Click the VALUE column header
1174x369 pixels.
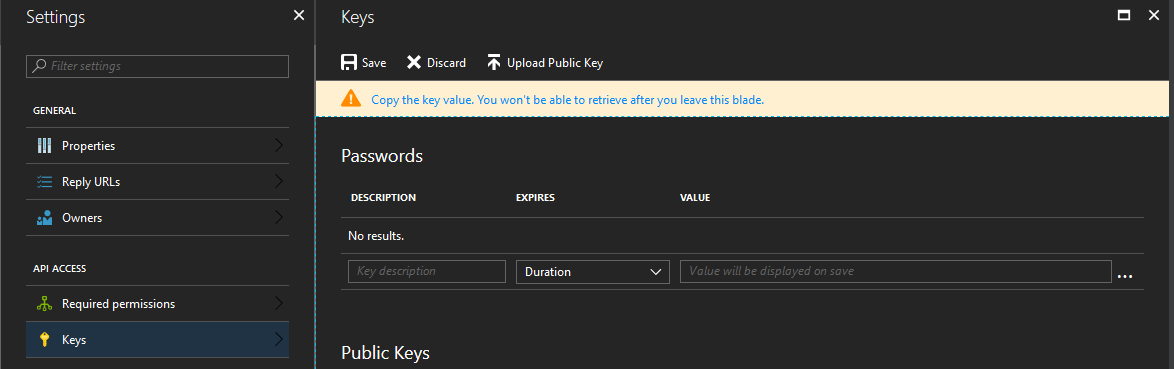[695, 198]
